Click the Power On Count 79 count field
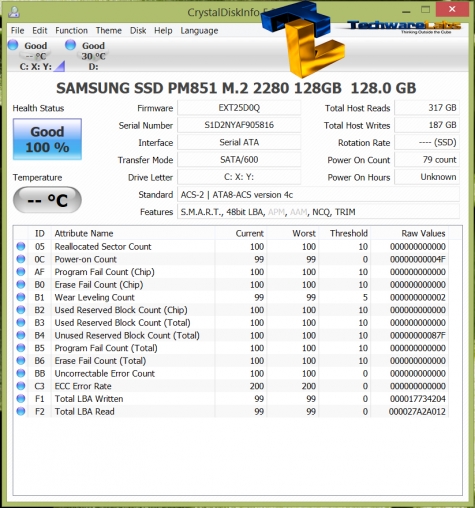The height and width of the screenshot is (508, 475). pos(427,160)
